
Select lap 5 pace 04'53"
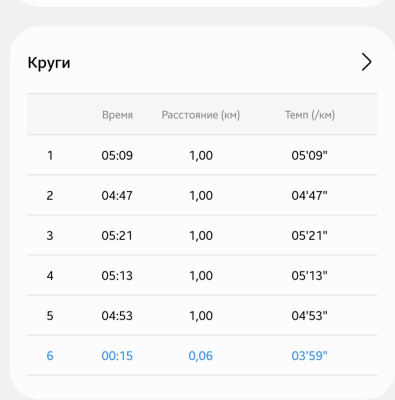[309, 316]
